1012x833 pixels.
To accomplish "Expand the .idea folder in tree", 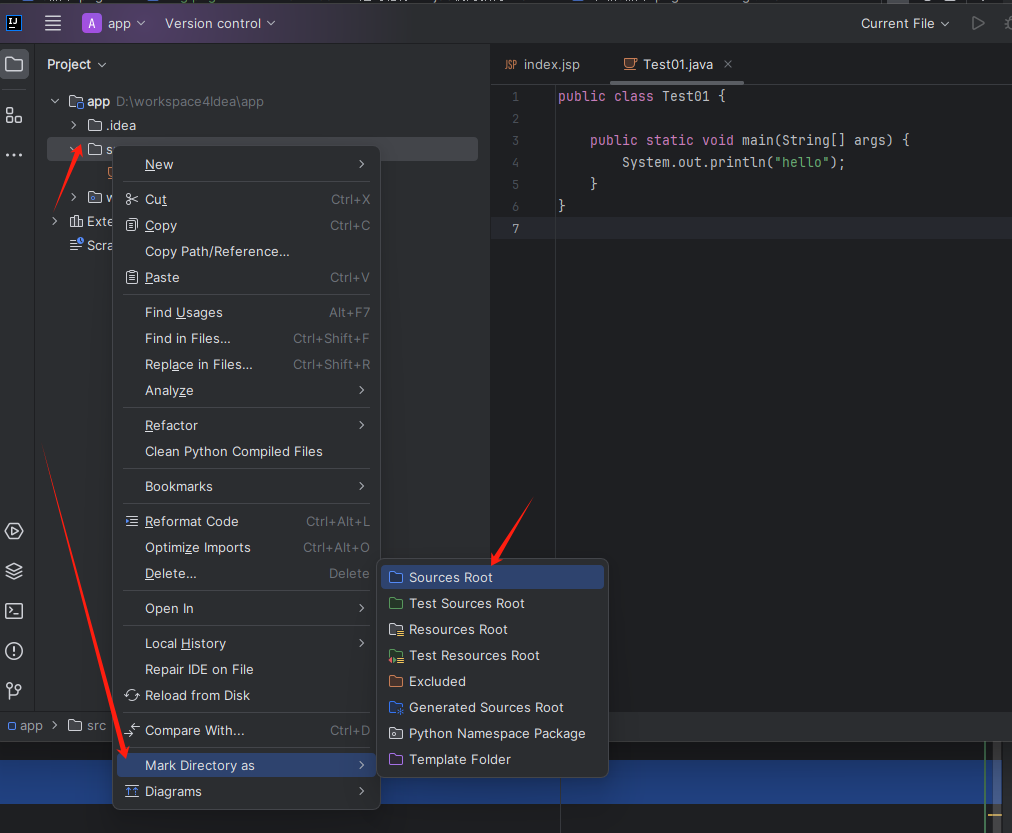I will click(x=74, y=125).
